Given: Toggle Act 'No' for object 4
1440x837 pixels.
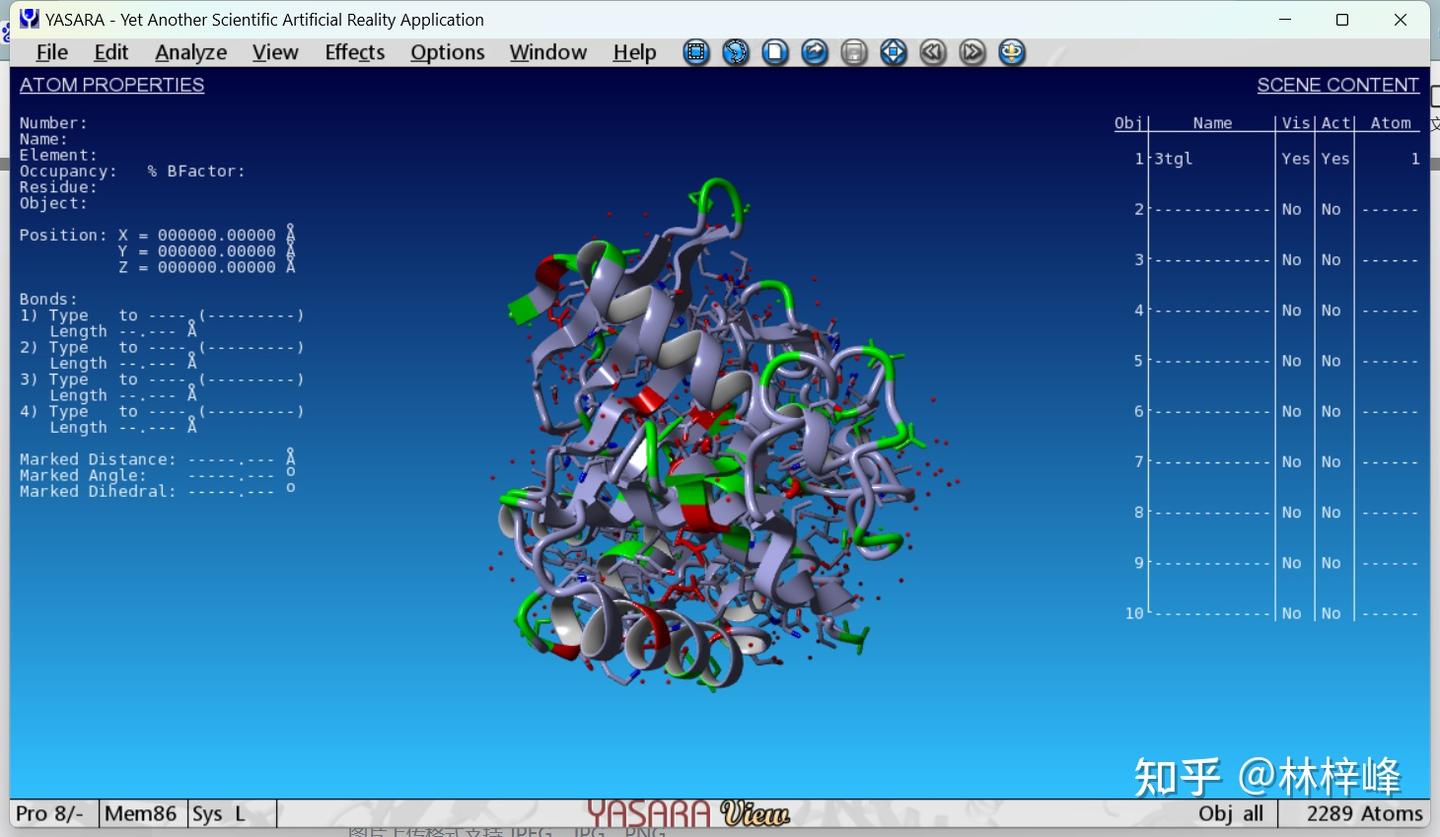Looking at the screenshot, I should click(x=1331, y=310).
